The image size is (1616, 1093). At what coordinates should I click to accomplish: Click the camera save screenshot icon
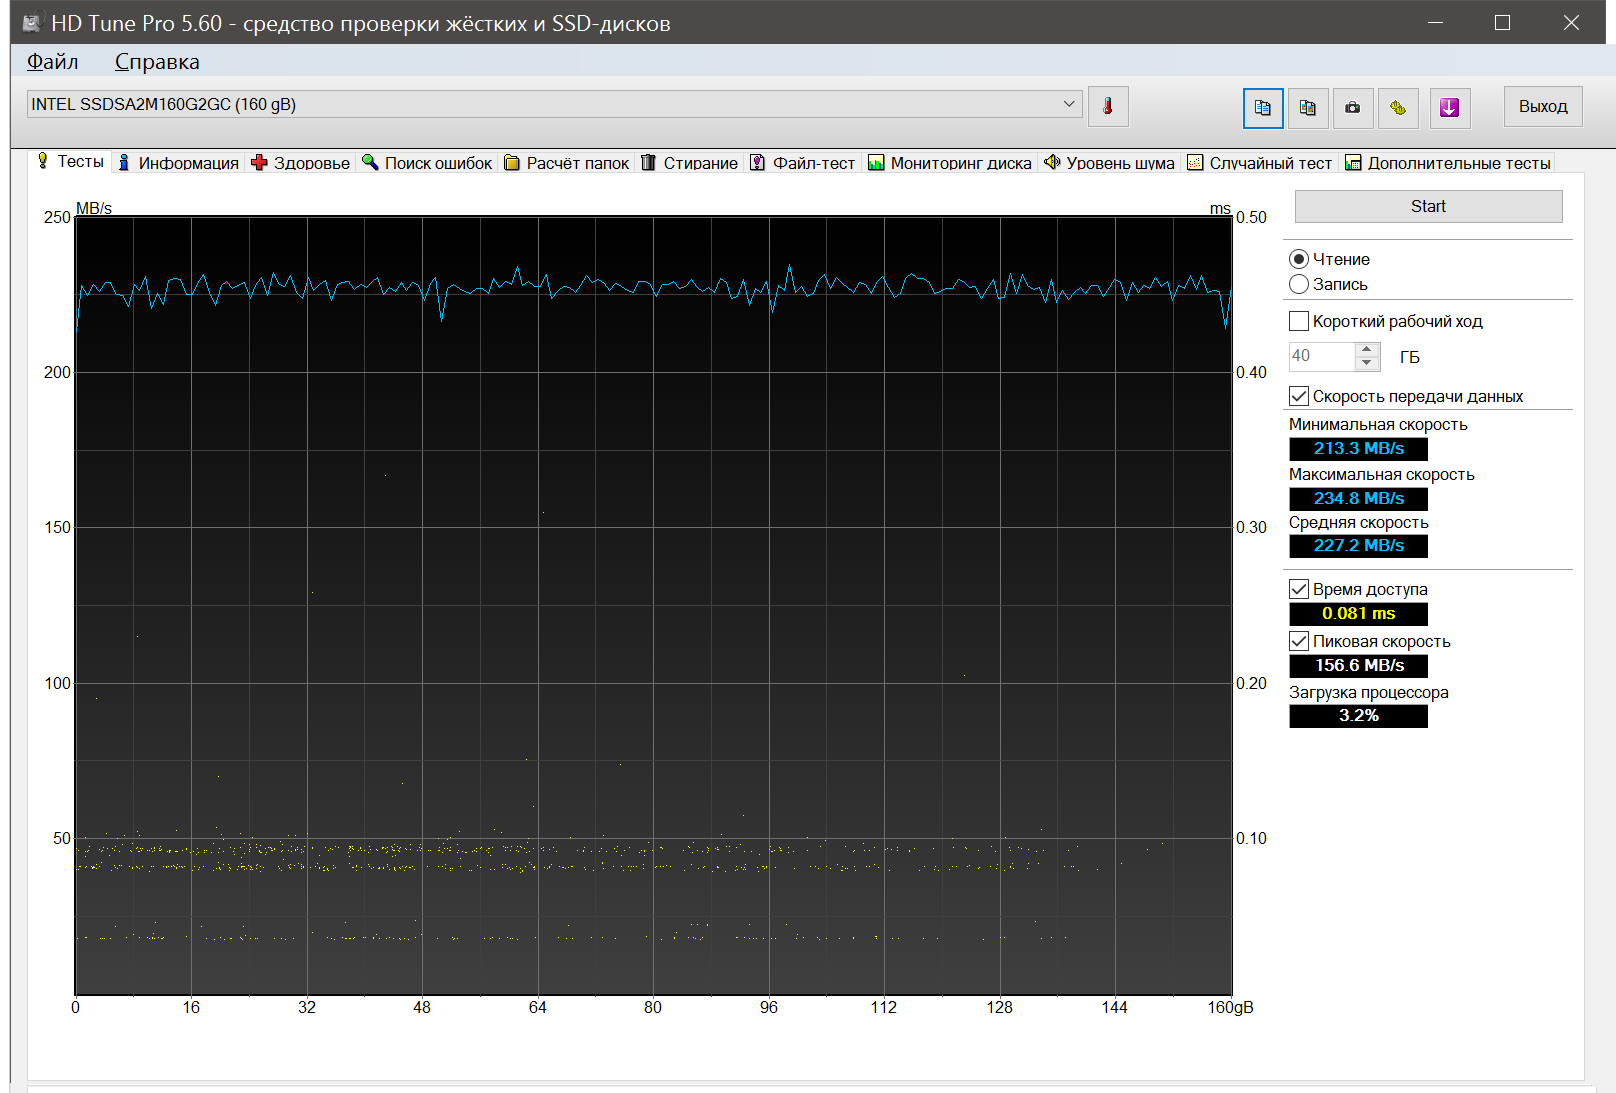click(x=1353, y=108)
